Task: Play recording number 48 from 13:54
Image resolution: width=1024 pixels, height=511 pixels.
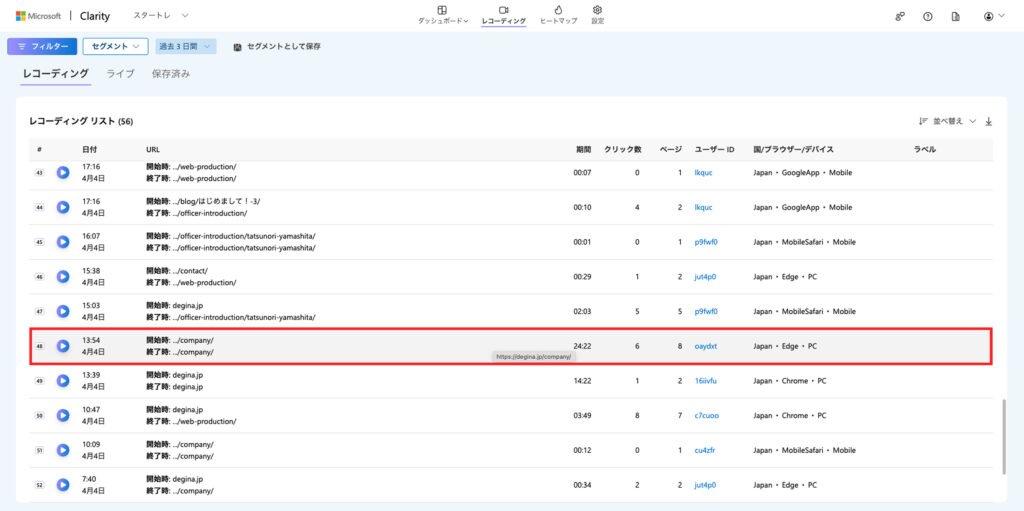Action: point(63,346)
